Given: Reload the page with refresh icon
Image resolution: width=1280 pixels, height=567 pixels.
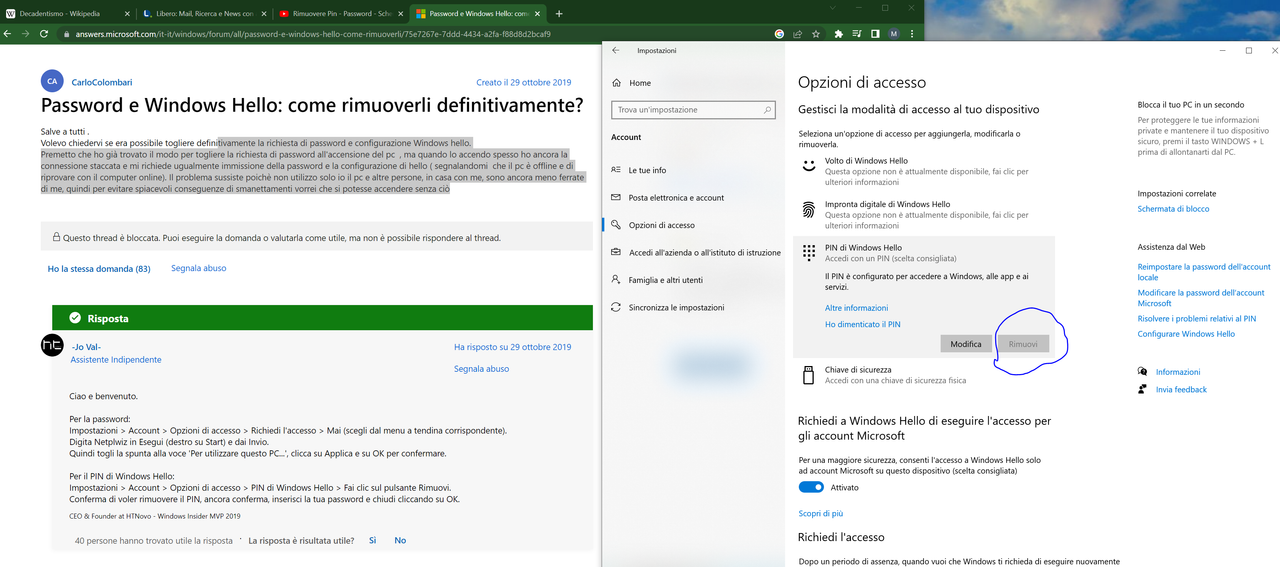Looking at the screenshot, I should tap(44, 33).
